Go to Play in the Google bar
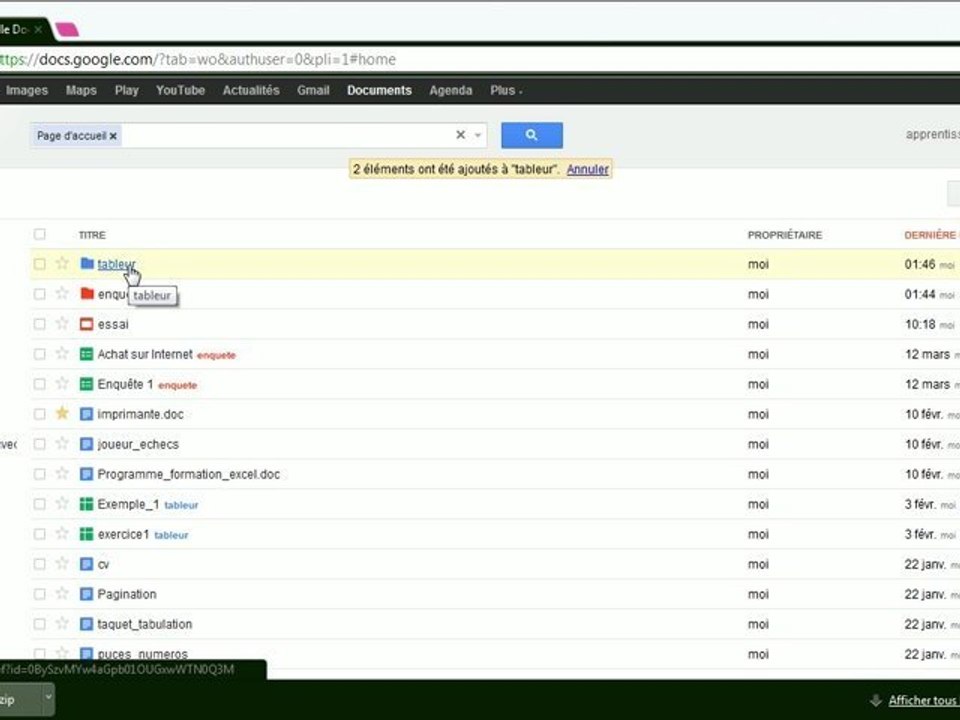 point(127,91)
